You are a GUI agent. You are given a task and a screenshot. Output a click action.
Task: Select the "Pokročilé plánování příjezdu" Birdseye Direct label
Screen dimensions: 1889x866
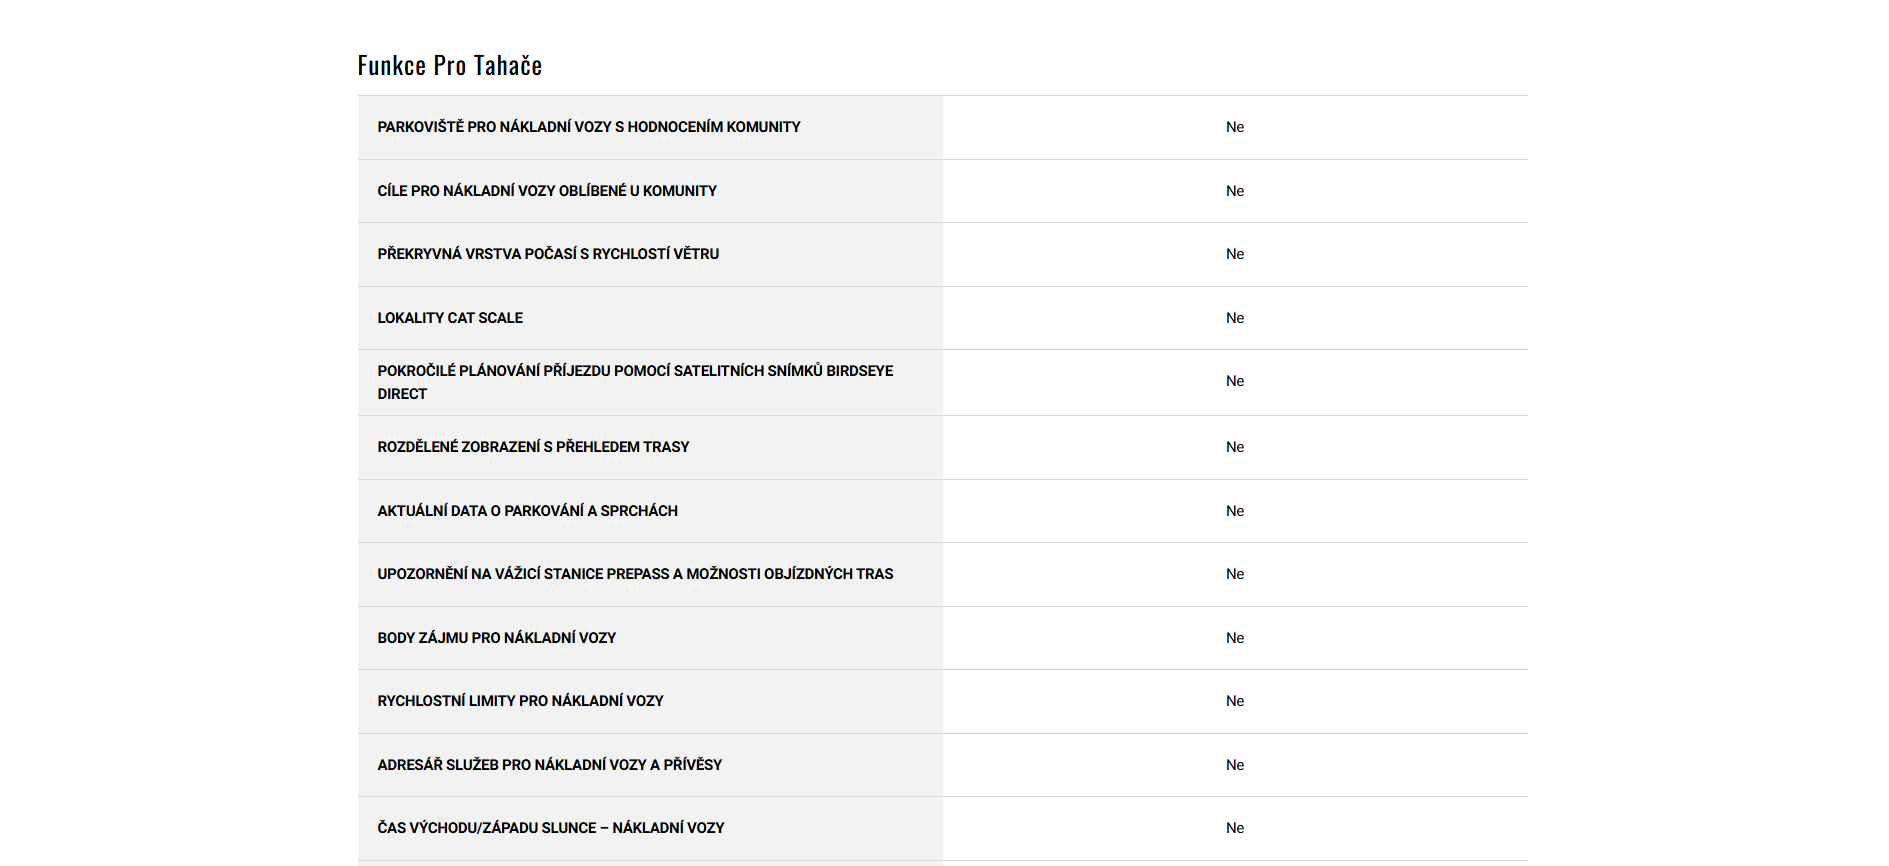tap(635, 382)
